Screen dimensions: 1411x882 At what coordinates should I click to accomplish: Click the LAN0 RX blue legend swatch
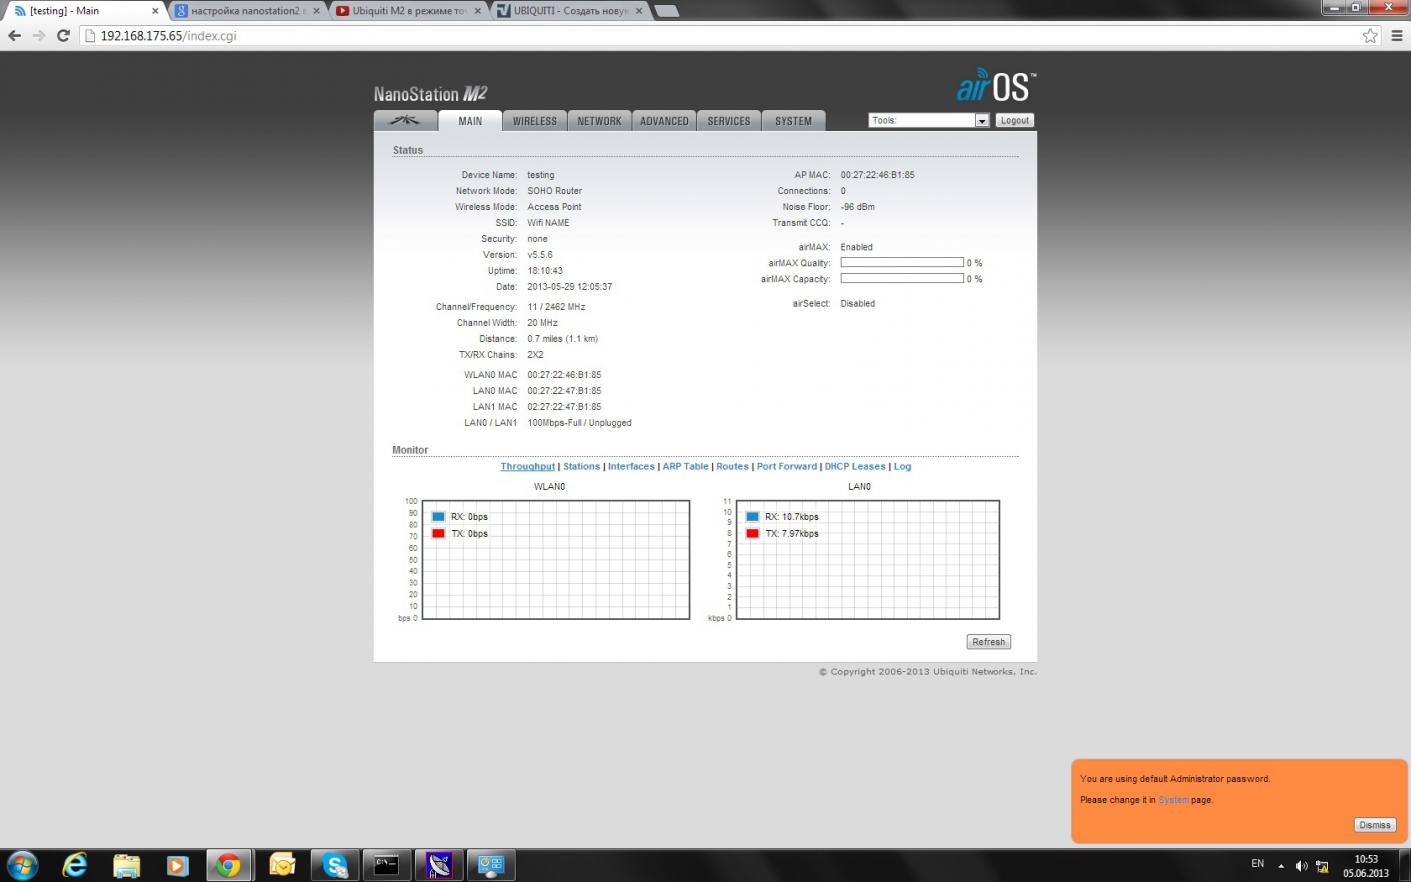click(752, 517)
